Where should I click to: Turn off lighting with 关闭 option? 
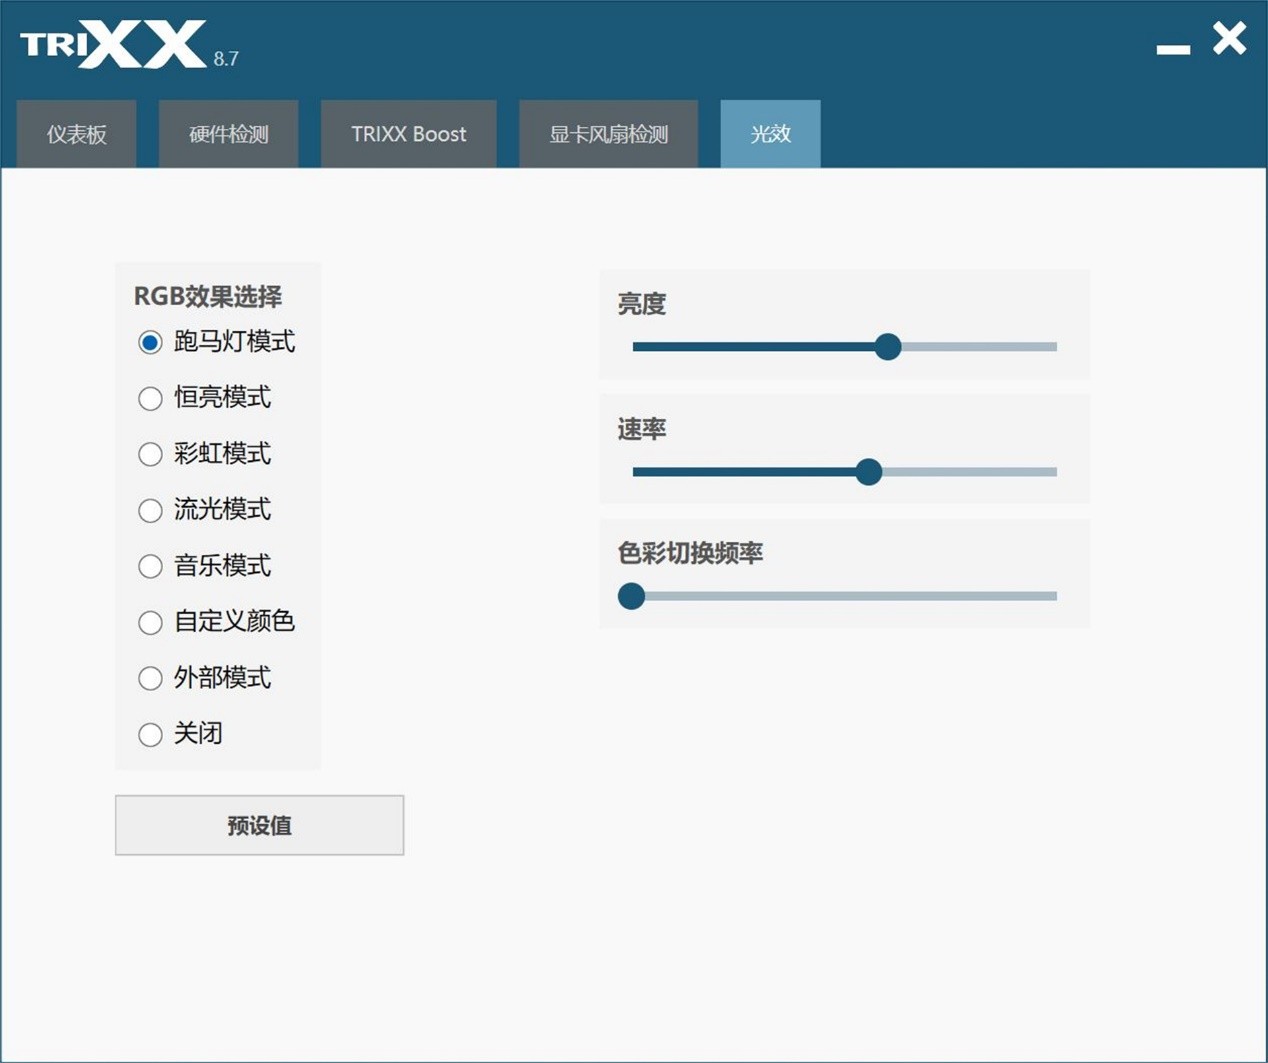(150, 735)
